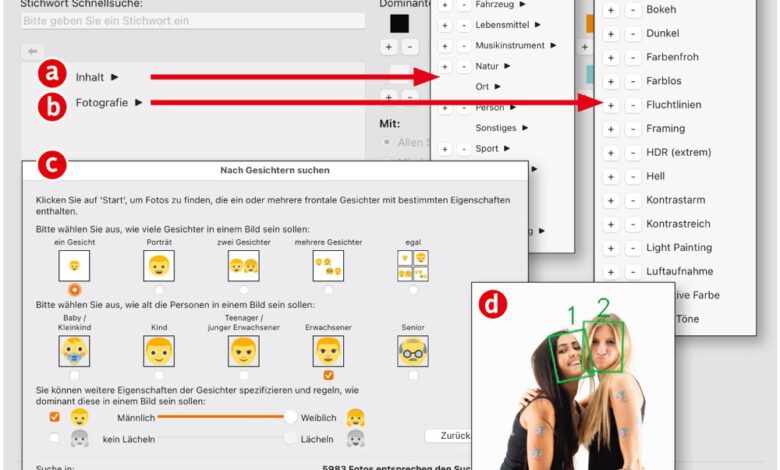Click the minus button below the black swatch
Image resolution: width=780 pixels, height=470 pixels.
coord(410,47)
